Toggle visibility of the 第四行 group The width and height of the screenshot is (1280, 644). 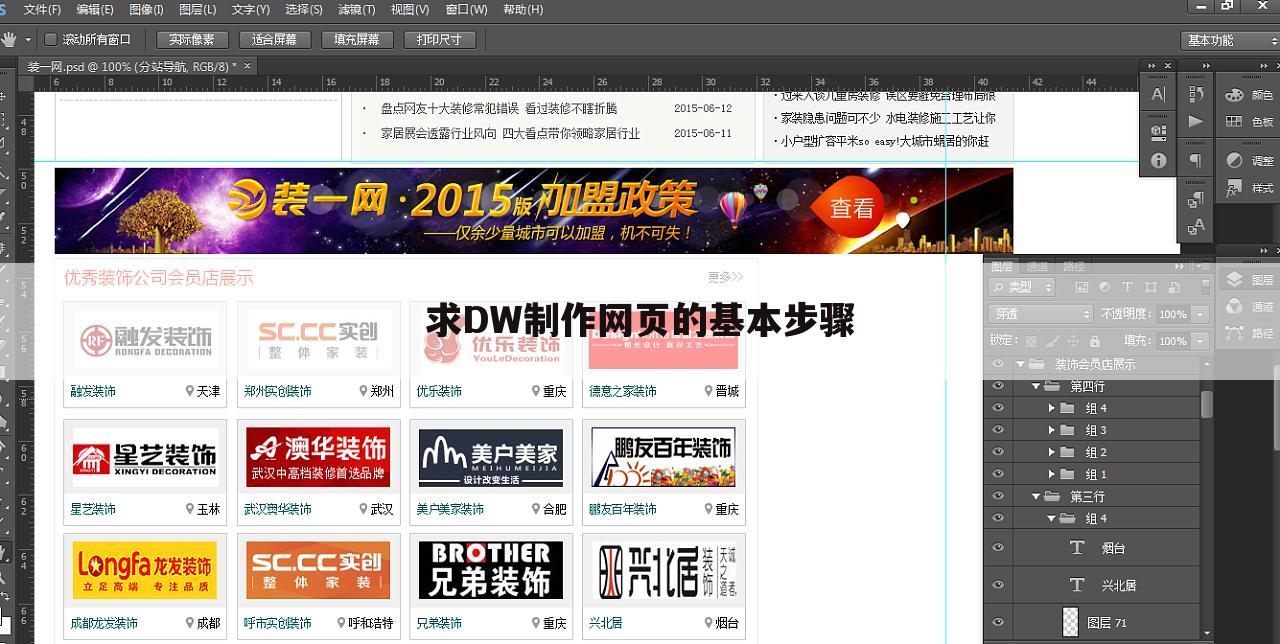998,386
